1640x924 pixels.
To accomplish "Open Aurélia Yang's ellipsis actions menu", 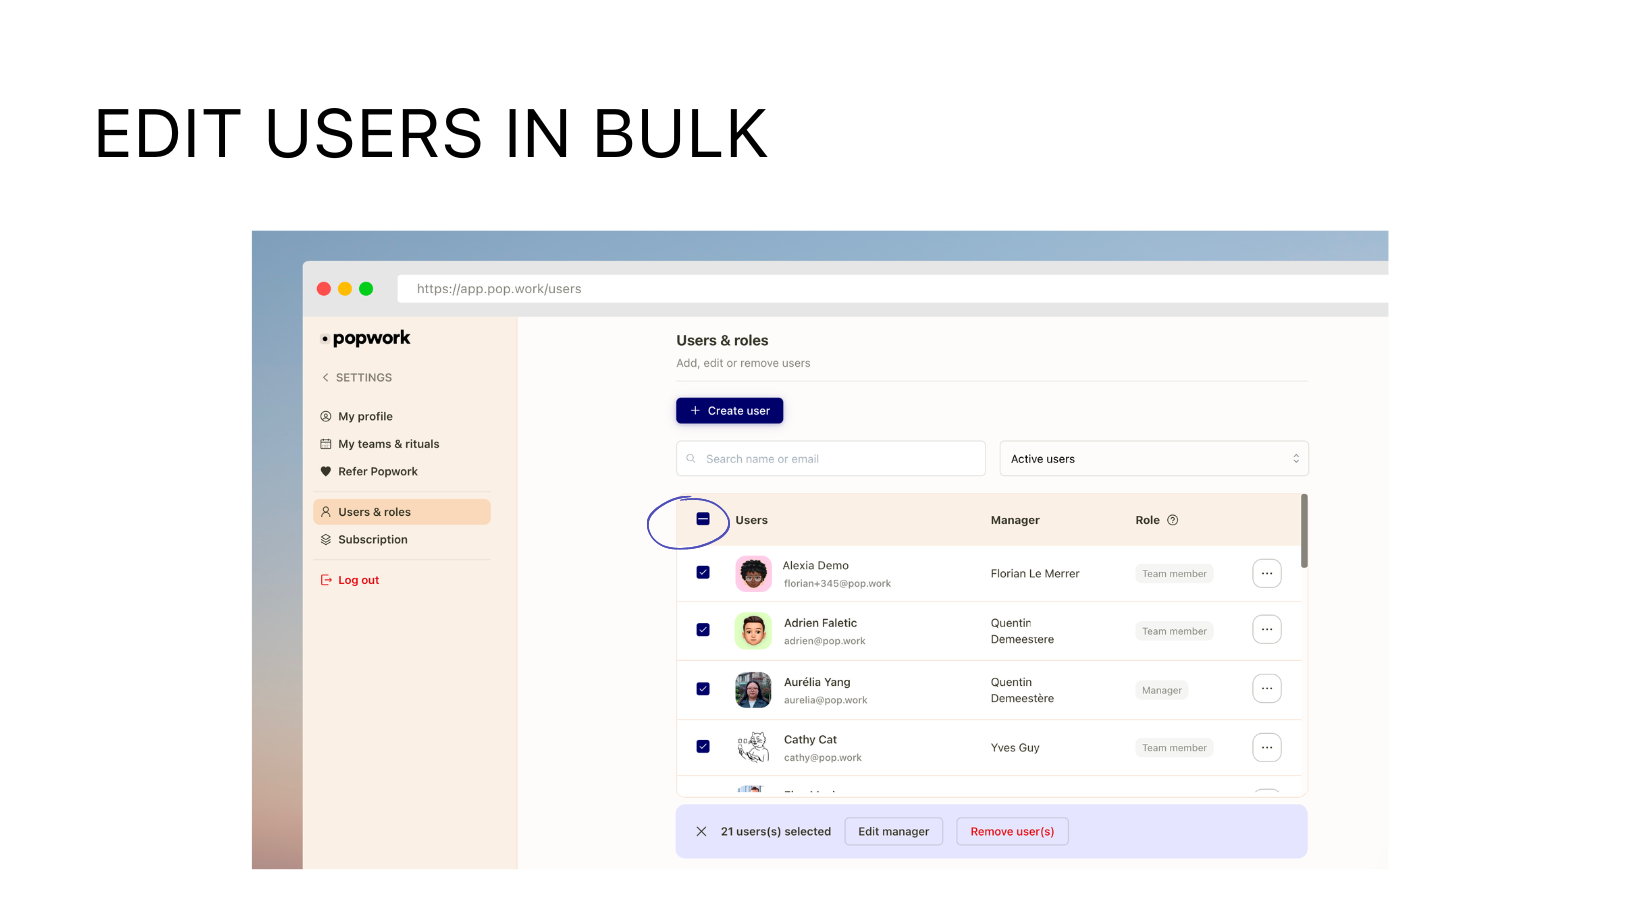I will tap(1267, 688).
